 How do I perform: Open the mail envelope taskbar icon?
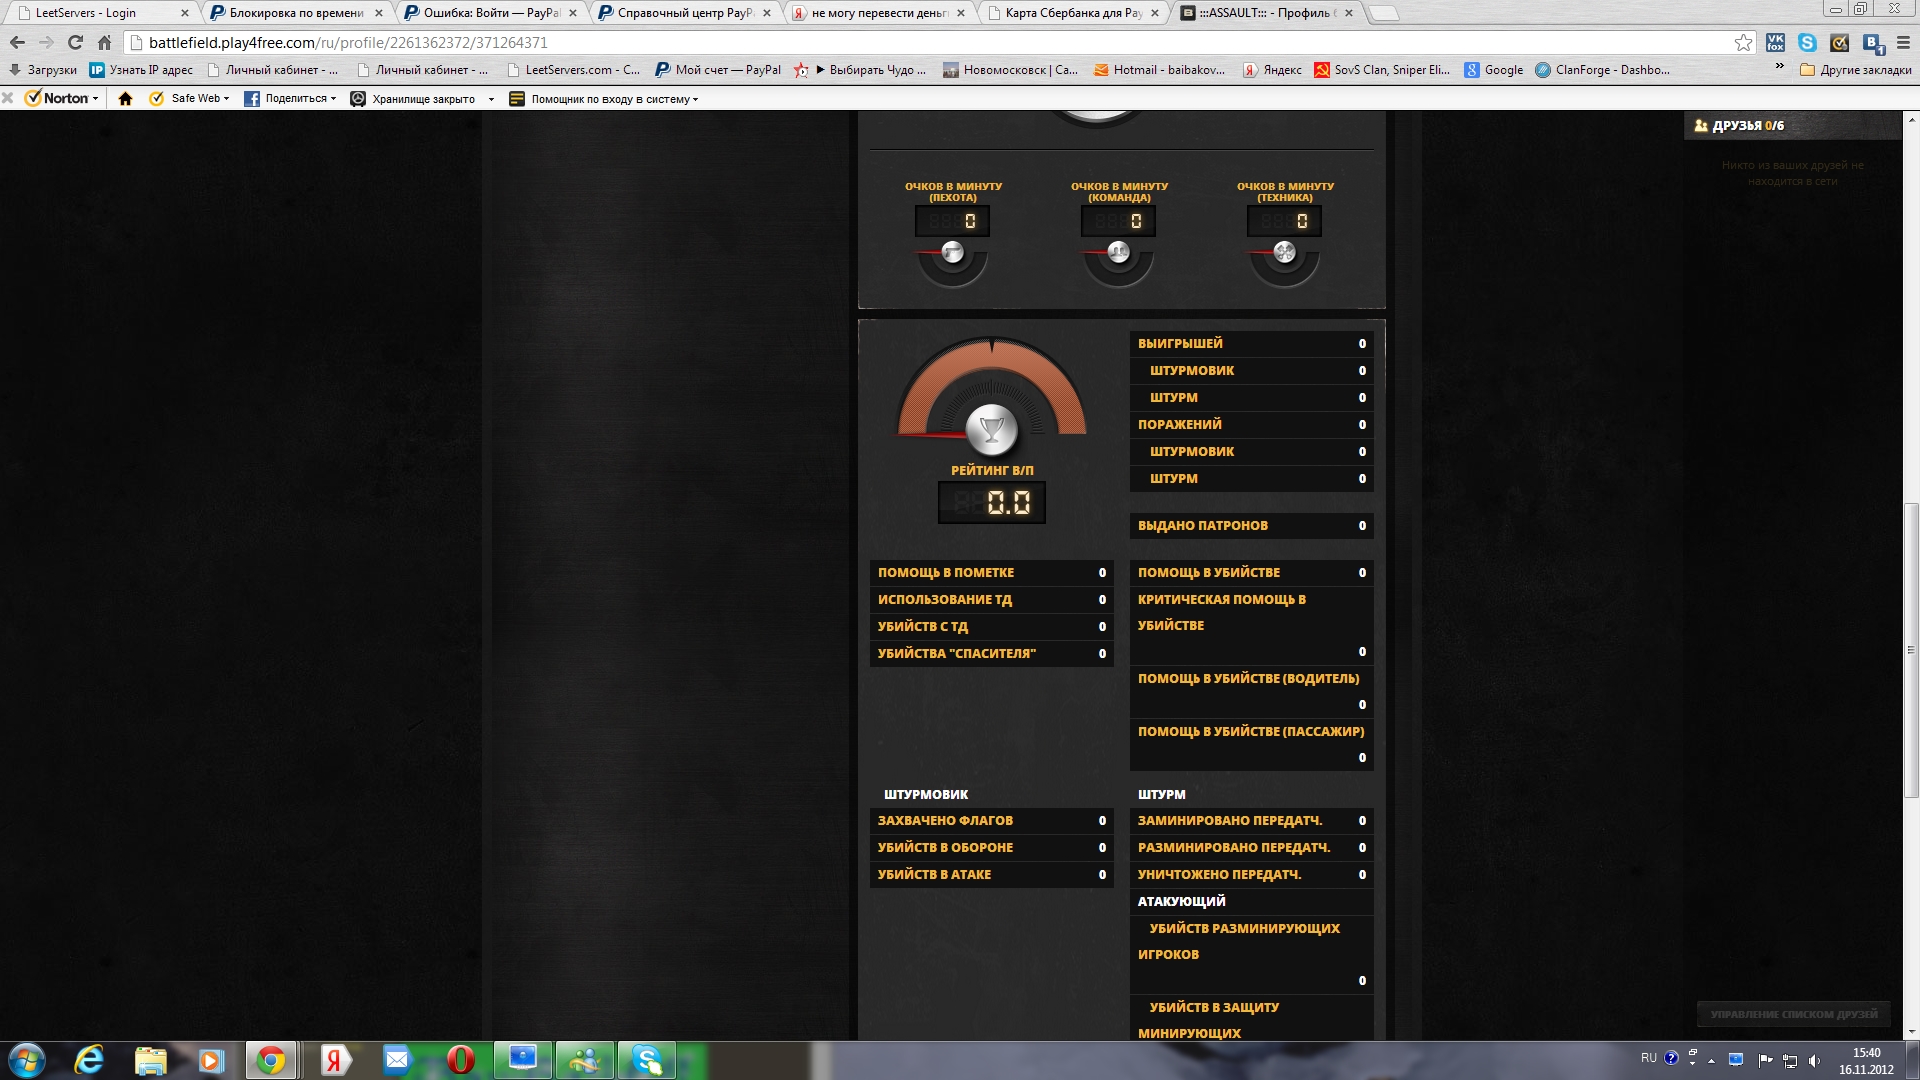[x=398, y=1060]
